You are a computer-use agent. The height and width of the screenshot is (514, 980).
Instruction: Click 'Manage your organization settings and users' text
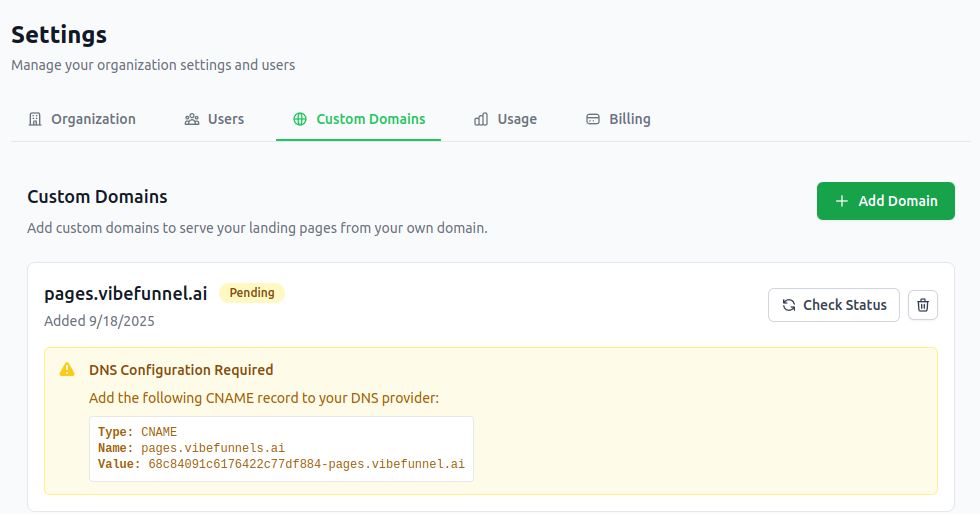coord(153,65)
